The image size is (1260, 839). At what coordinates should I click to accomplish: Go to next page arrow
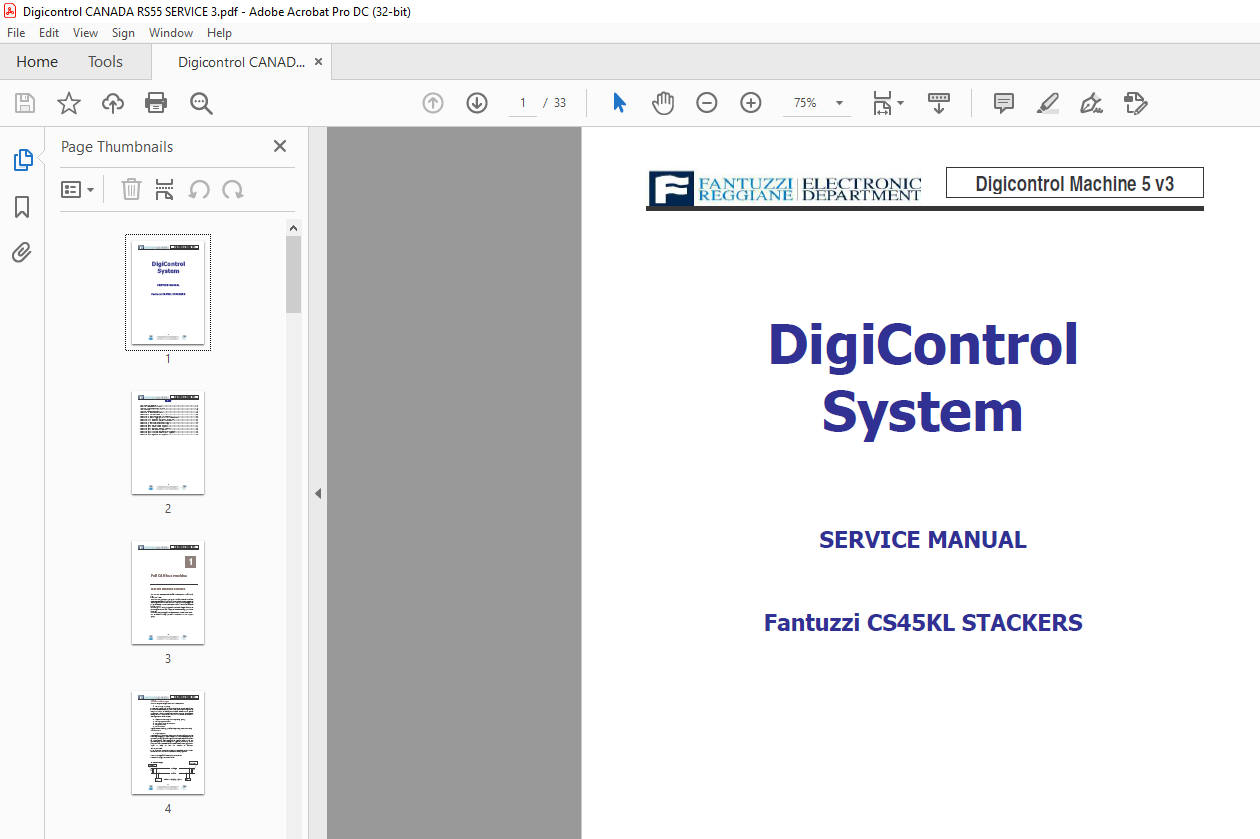[477, 103]
